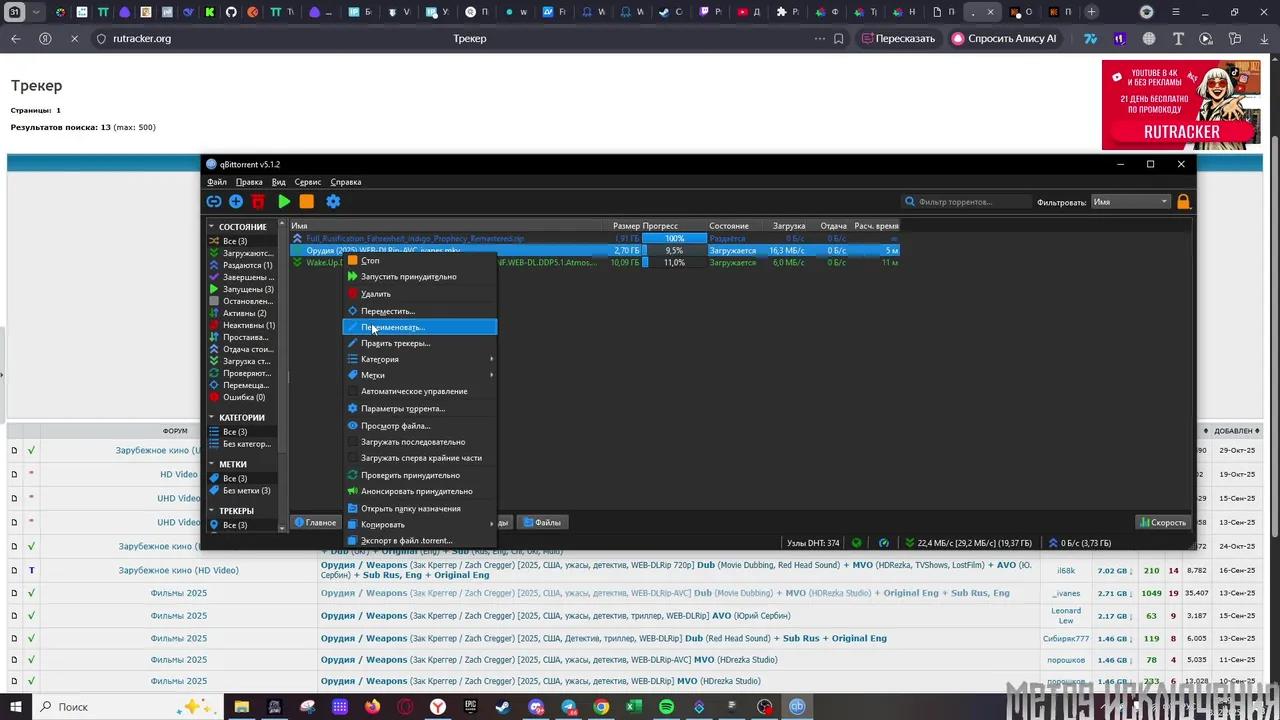This screenshot has width=1280, height=720.
Task: Choose 'Переименовать...' in the context menu
Action: click(x=420, y=327)
